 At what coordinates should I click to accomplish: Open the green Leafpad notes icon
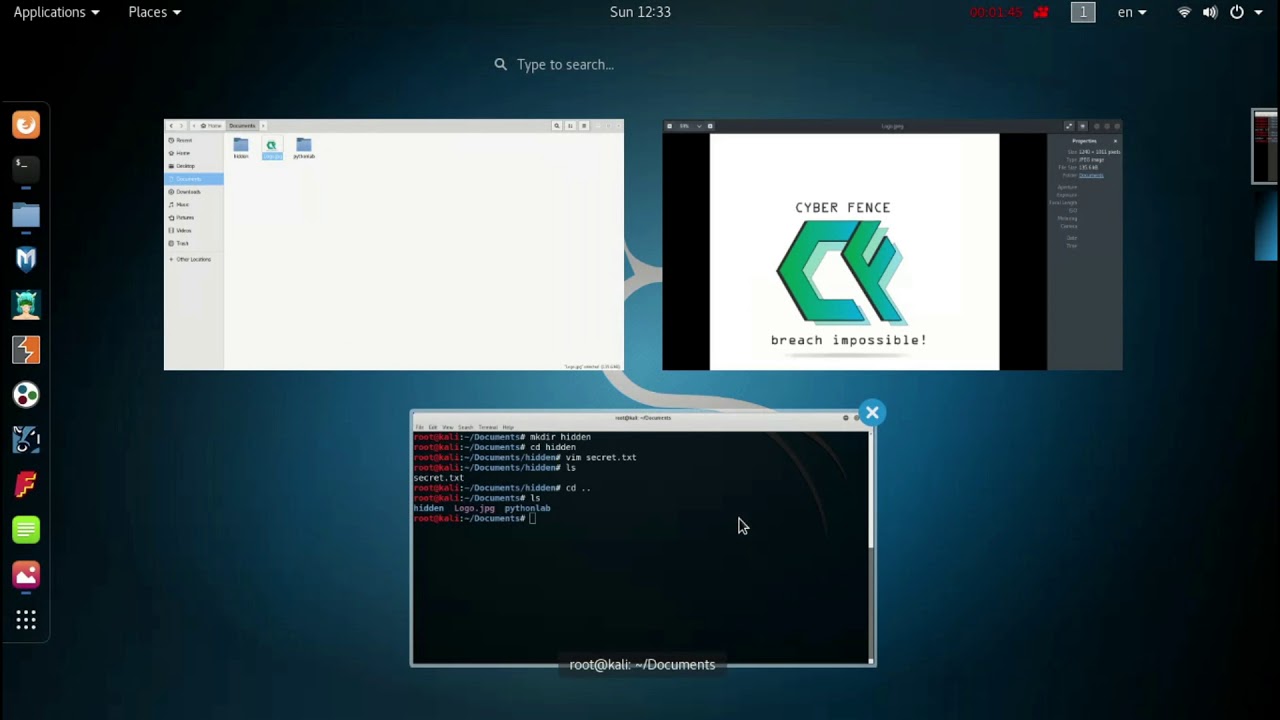click(26, 530)
